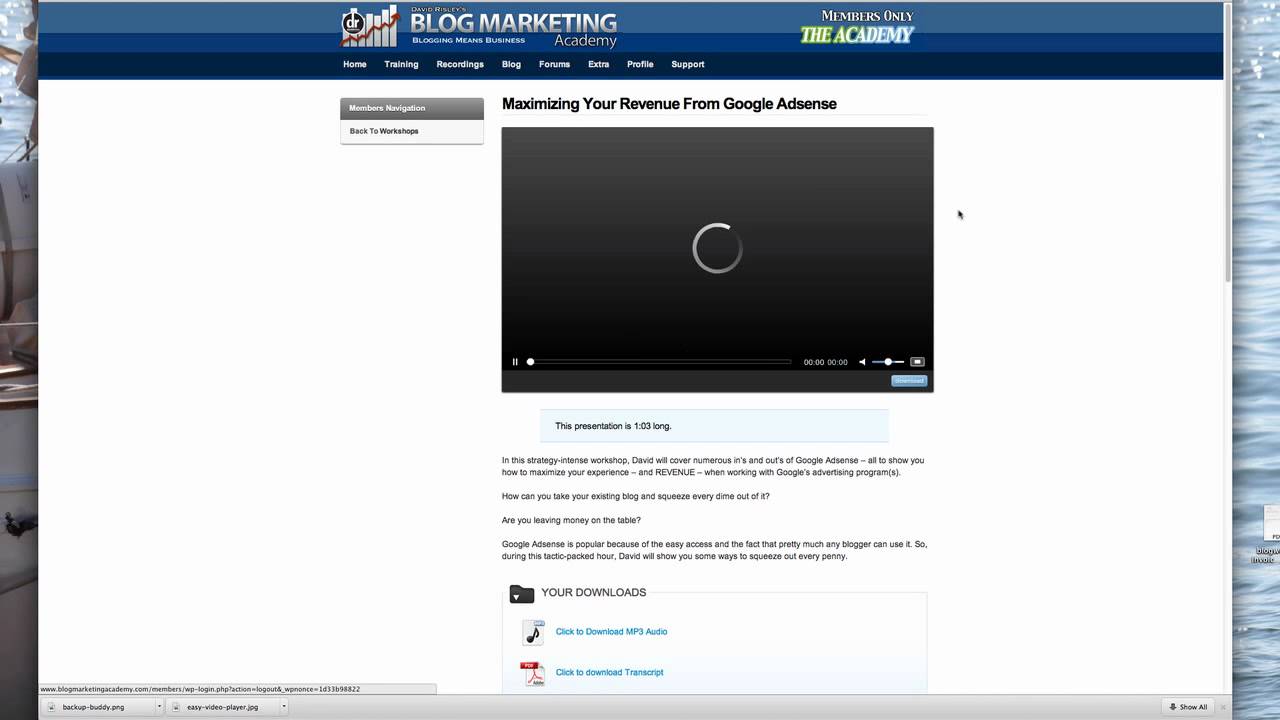Click the Your Downloads folder icon
Image resolution: width=1280 pixels, height=720 pixels.
tap(521, 594)
